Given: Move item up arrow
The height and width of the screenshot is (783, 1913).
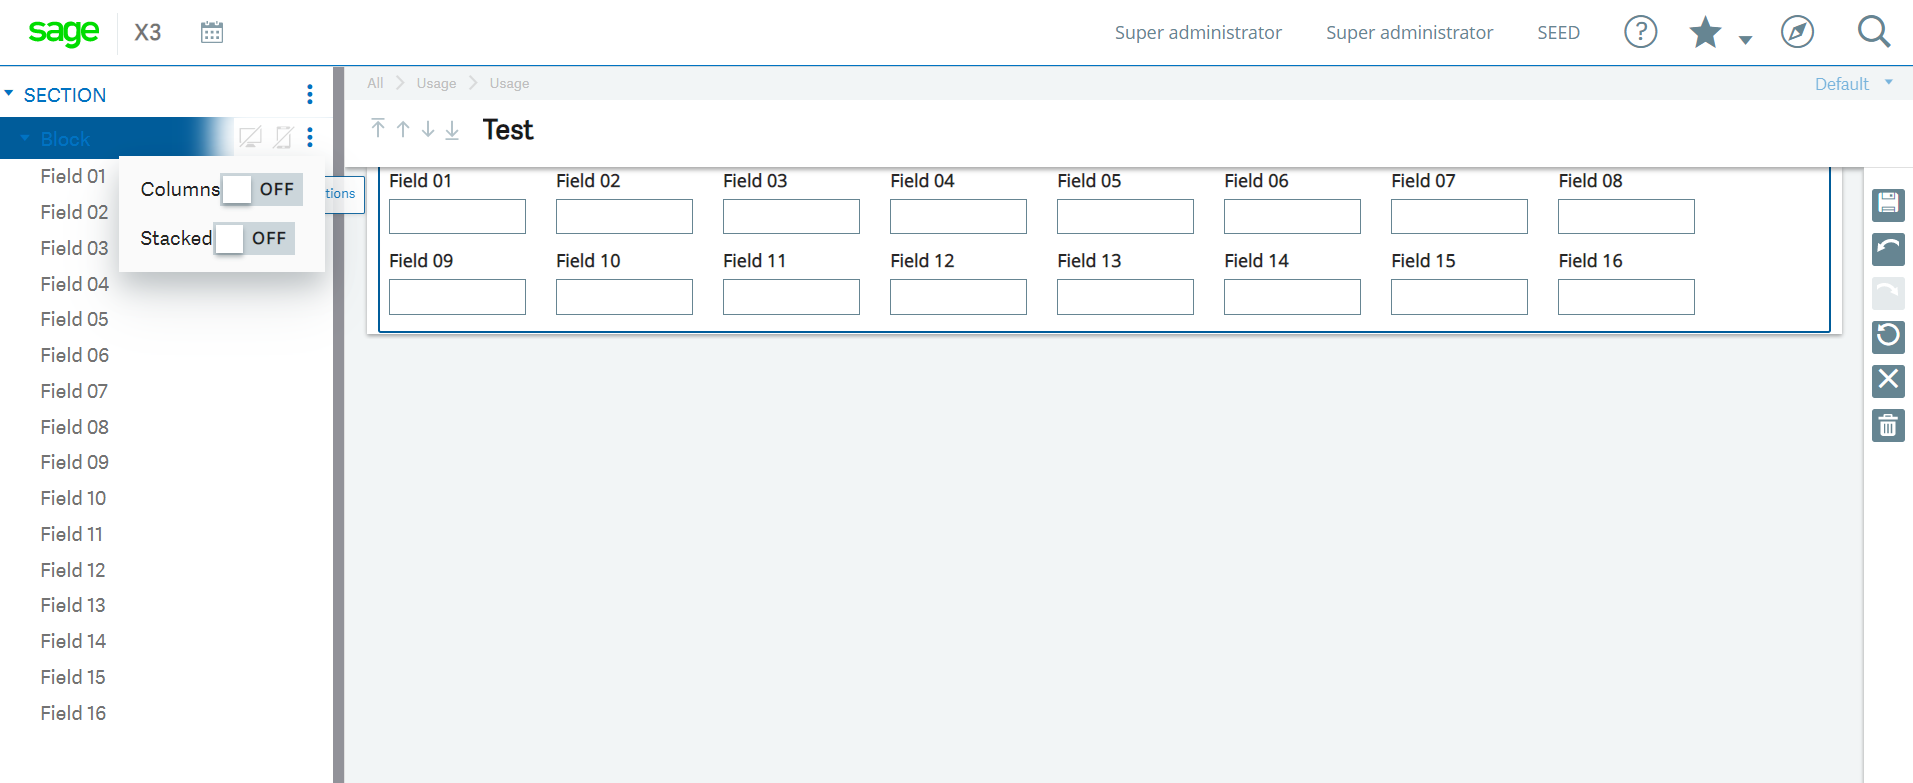Looking at the screenshot, I should pyautogui.click(x=403, y=129).
